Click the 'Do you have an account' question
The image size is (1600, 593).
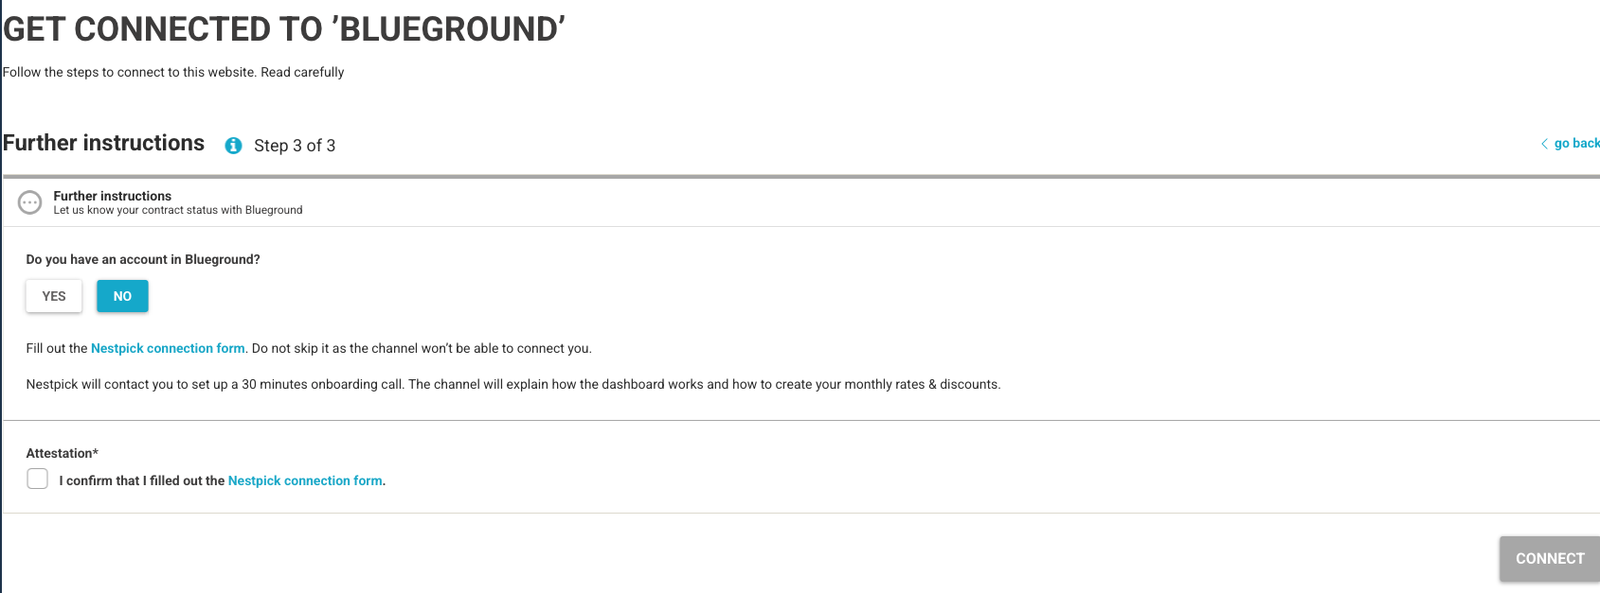(x=143, y=260)
